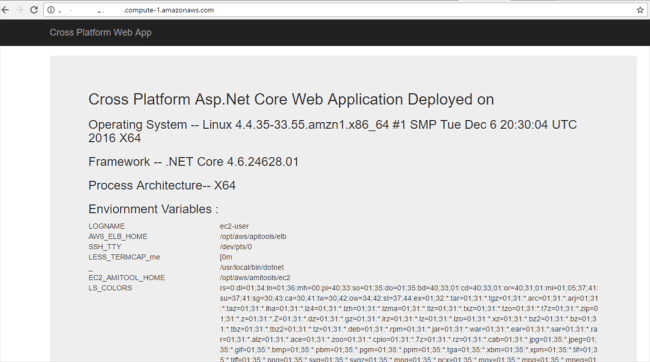Click the /usr/local/bin/dotnet path value

(252, 267)
